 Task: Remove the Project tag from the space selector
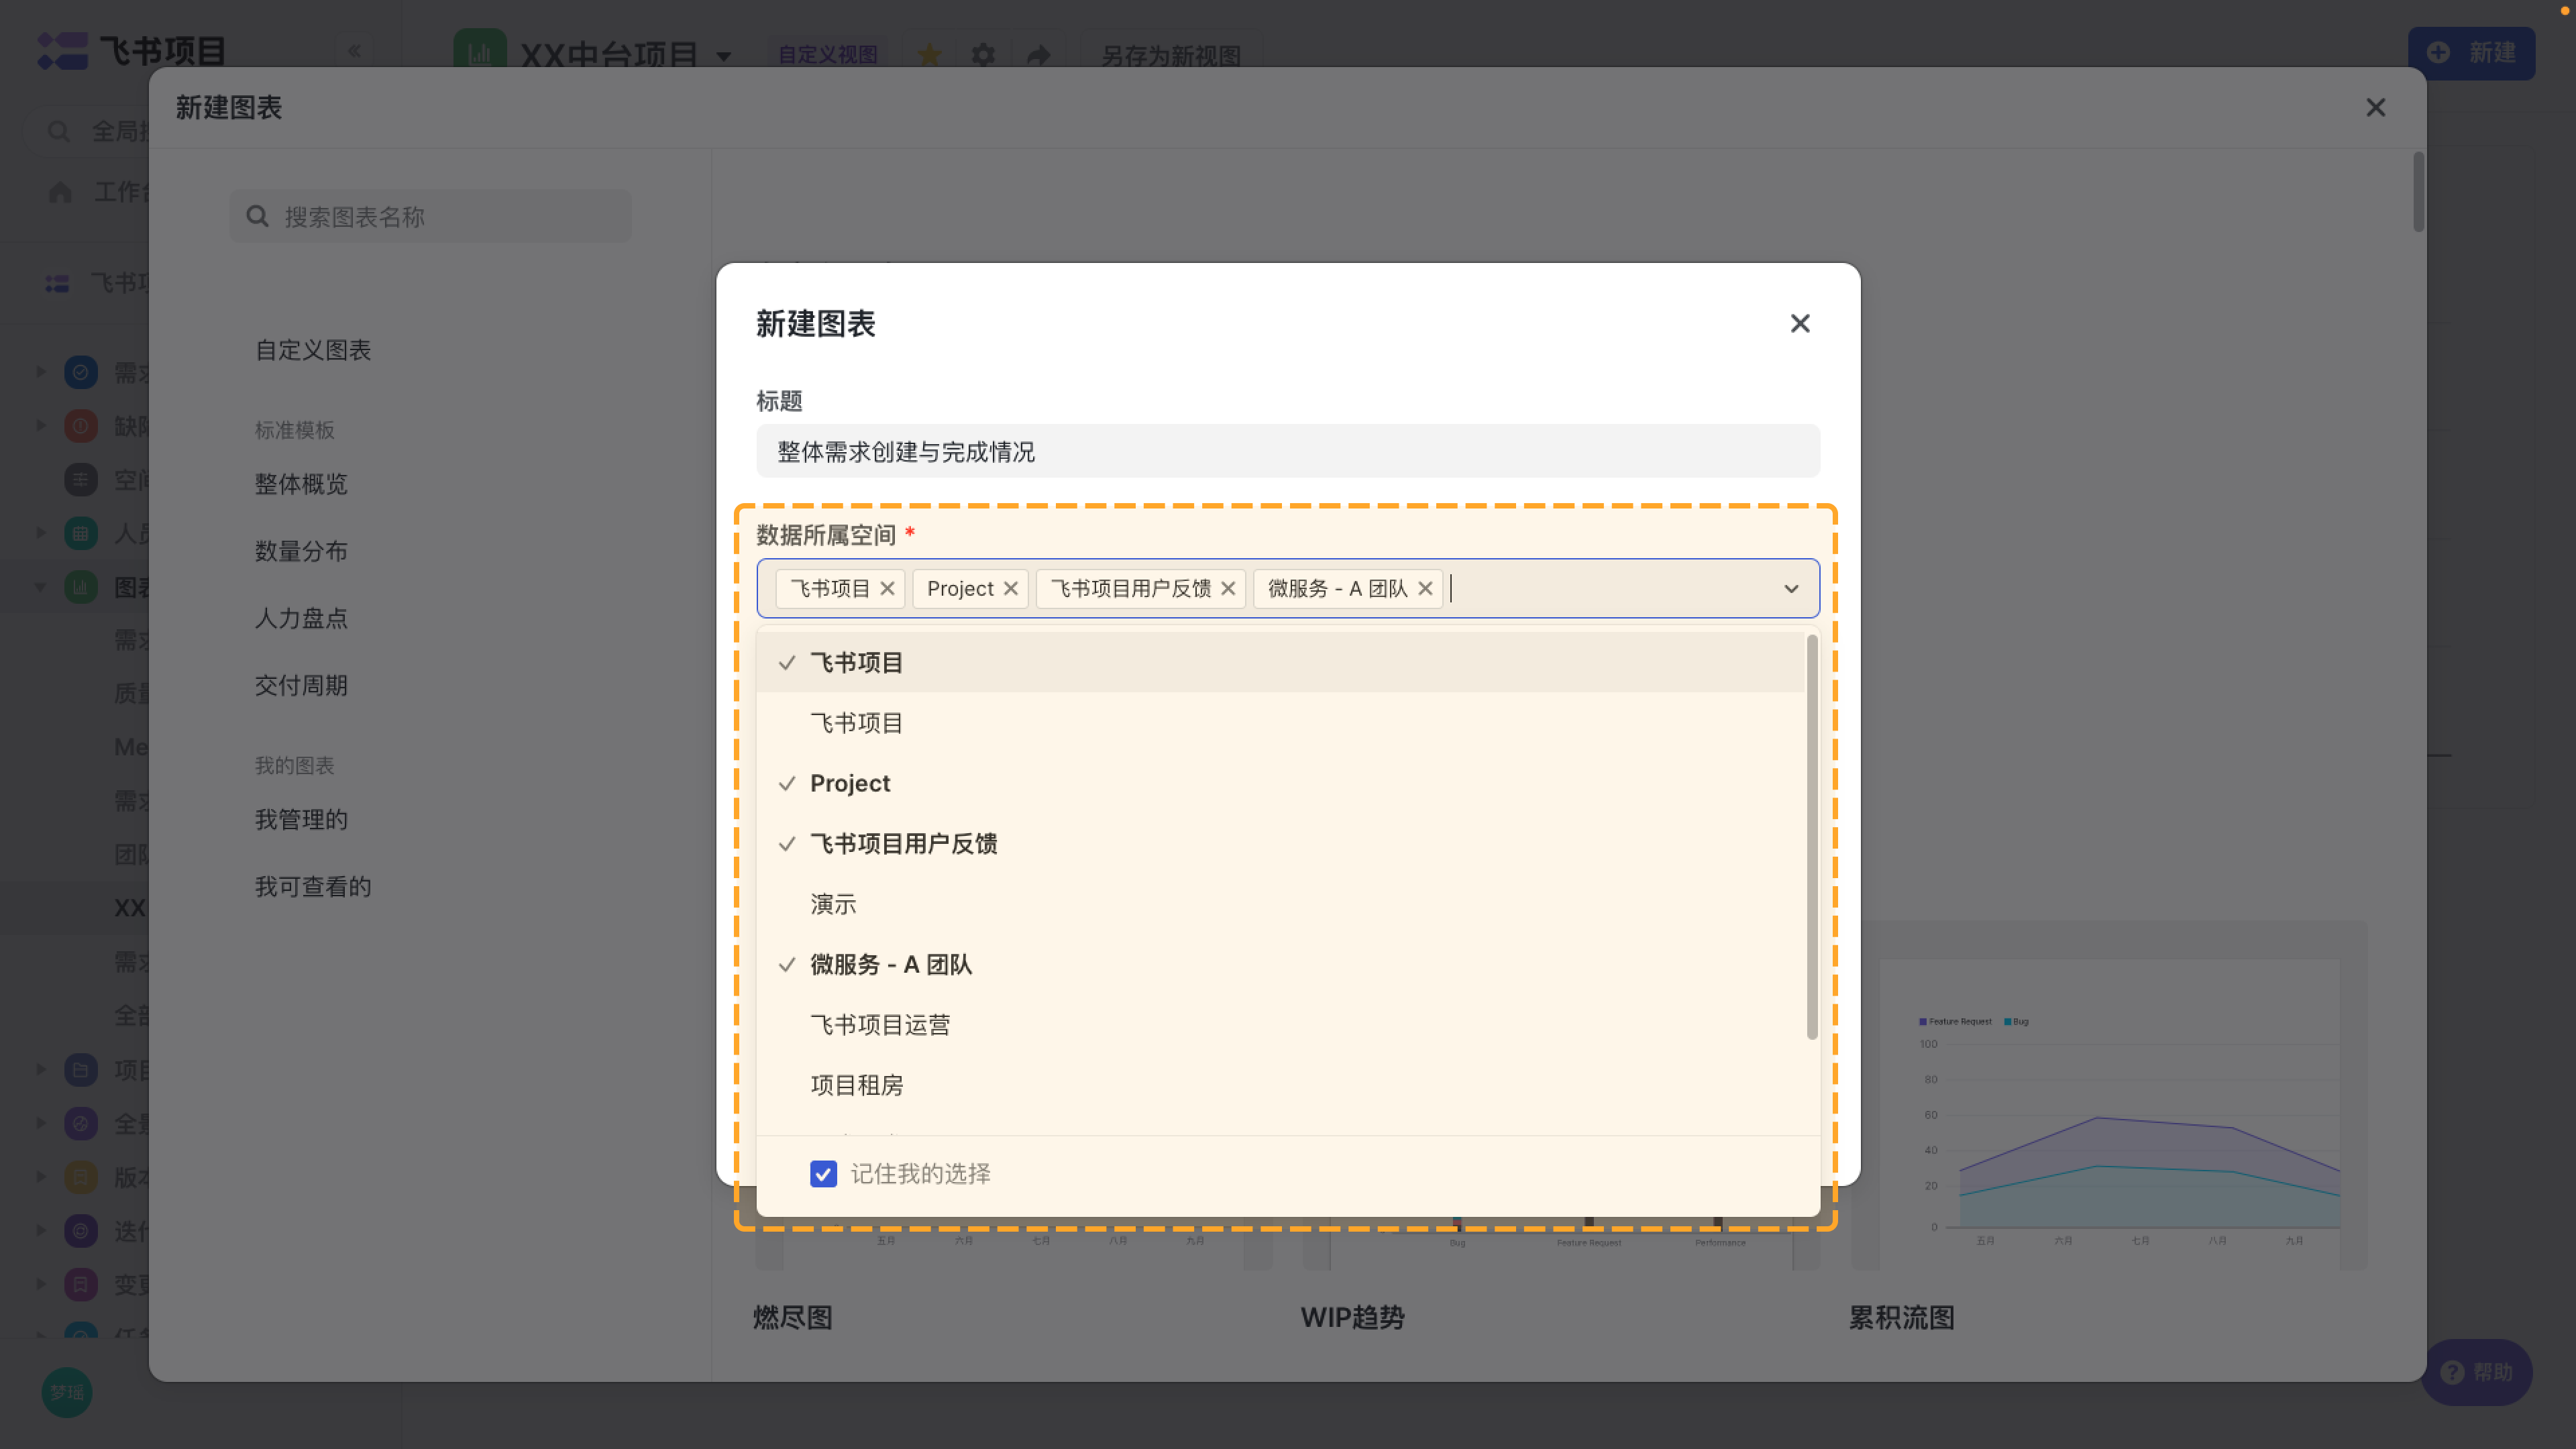(x=1011, y=589)
